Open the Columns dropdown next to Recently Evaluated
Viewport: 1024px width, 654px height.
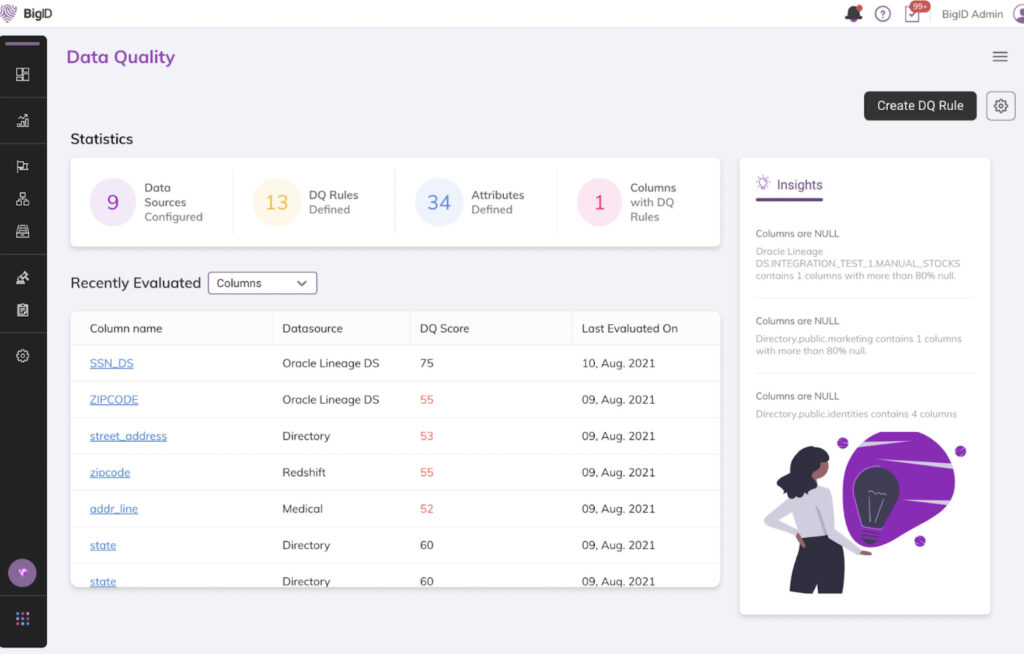262,283
